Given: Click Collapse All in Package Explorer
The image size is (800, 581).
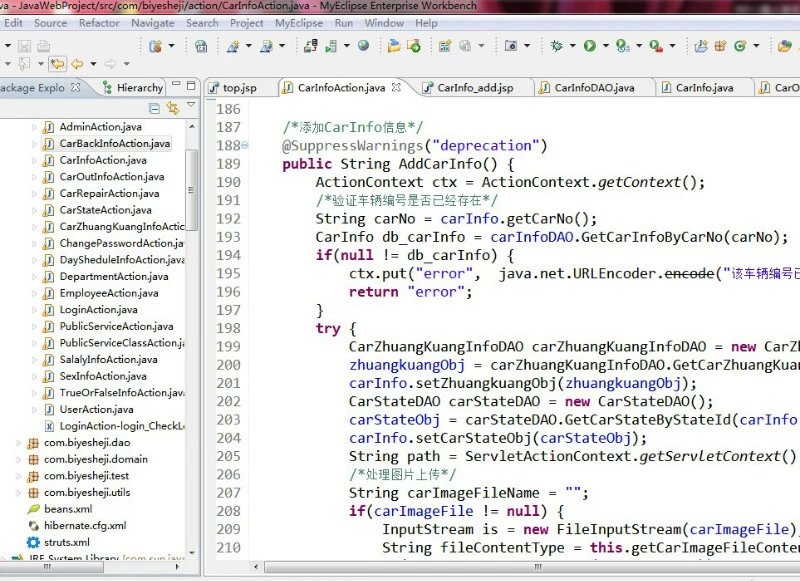Looking at the screenshot, I should (154, 108).
